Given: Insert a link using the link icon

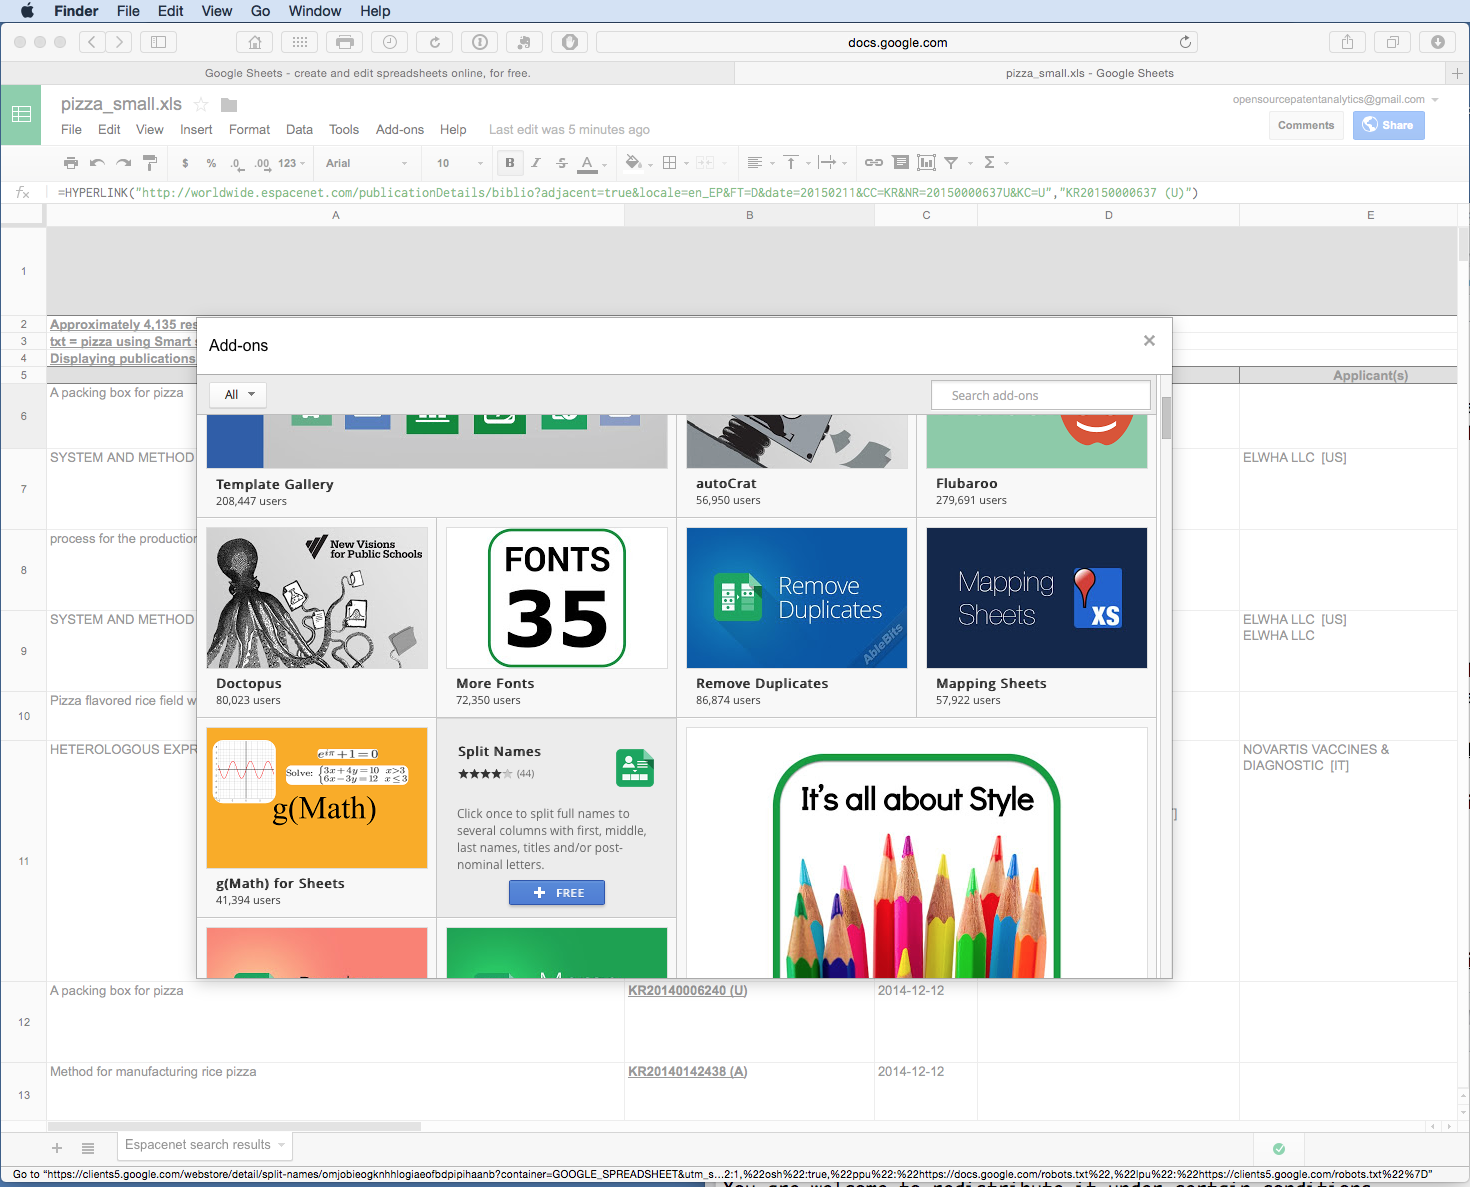Looking at the screenshot, I should 874,163.
